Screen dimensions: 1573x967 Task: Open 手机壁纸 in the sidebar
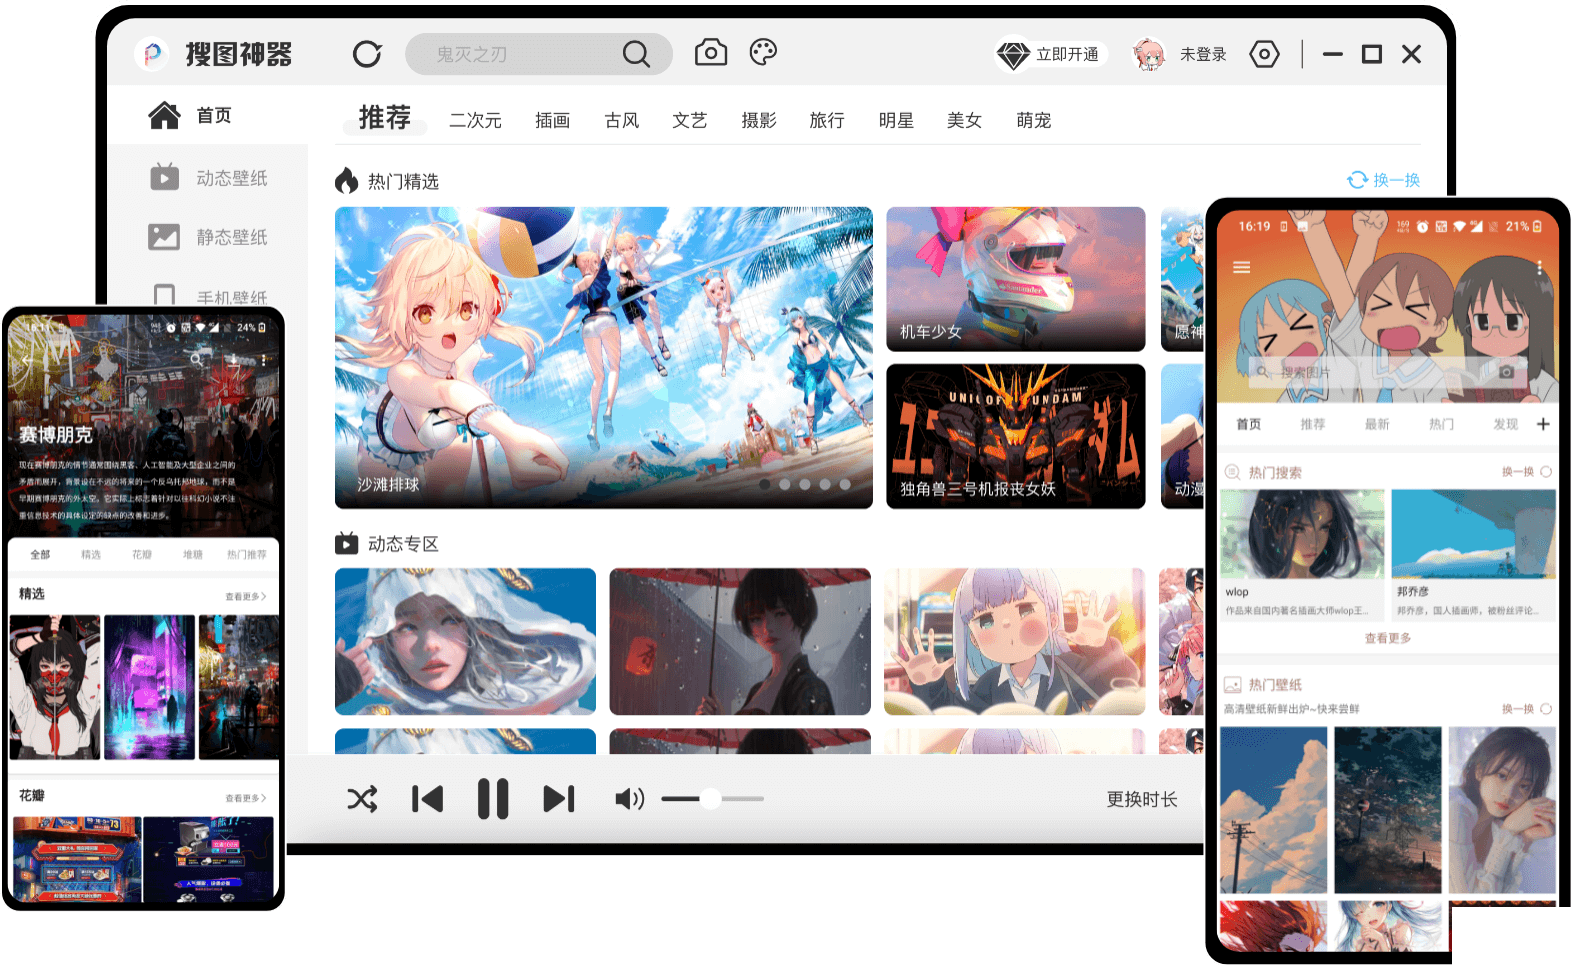coord(211,296)
